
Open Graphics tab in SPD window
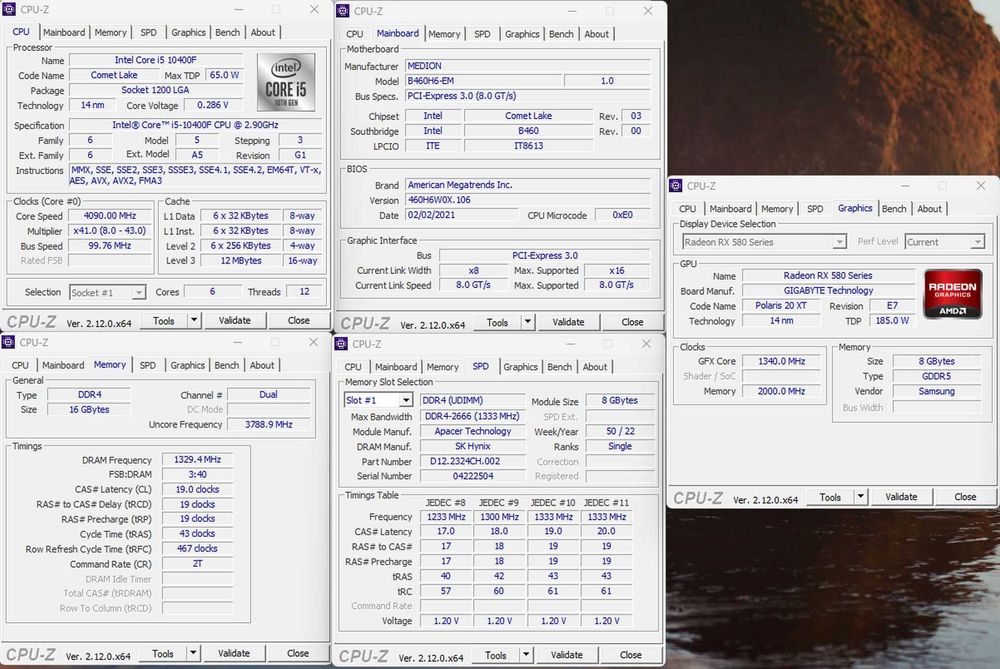[520, 367]
